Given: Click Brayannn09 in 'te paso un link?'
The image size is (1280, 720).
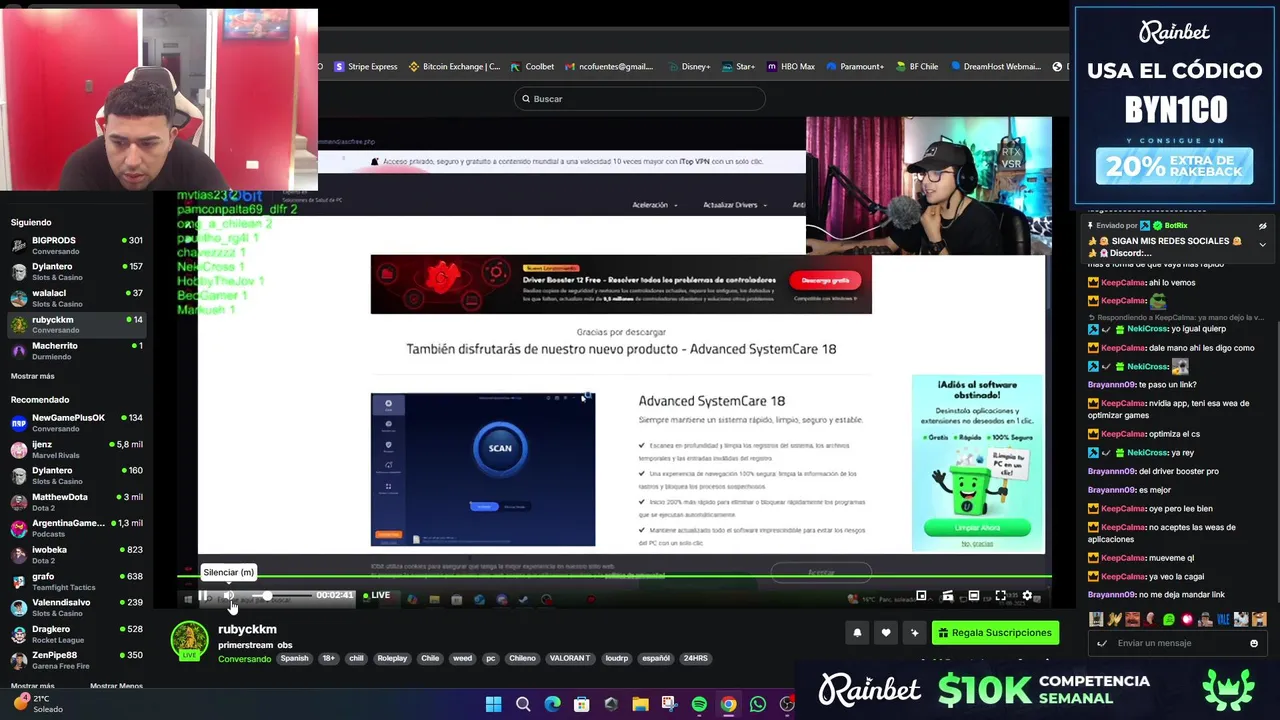Looking at the screenshot, I should tap(1111, 385).
